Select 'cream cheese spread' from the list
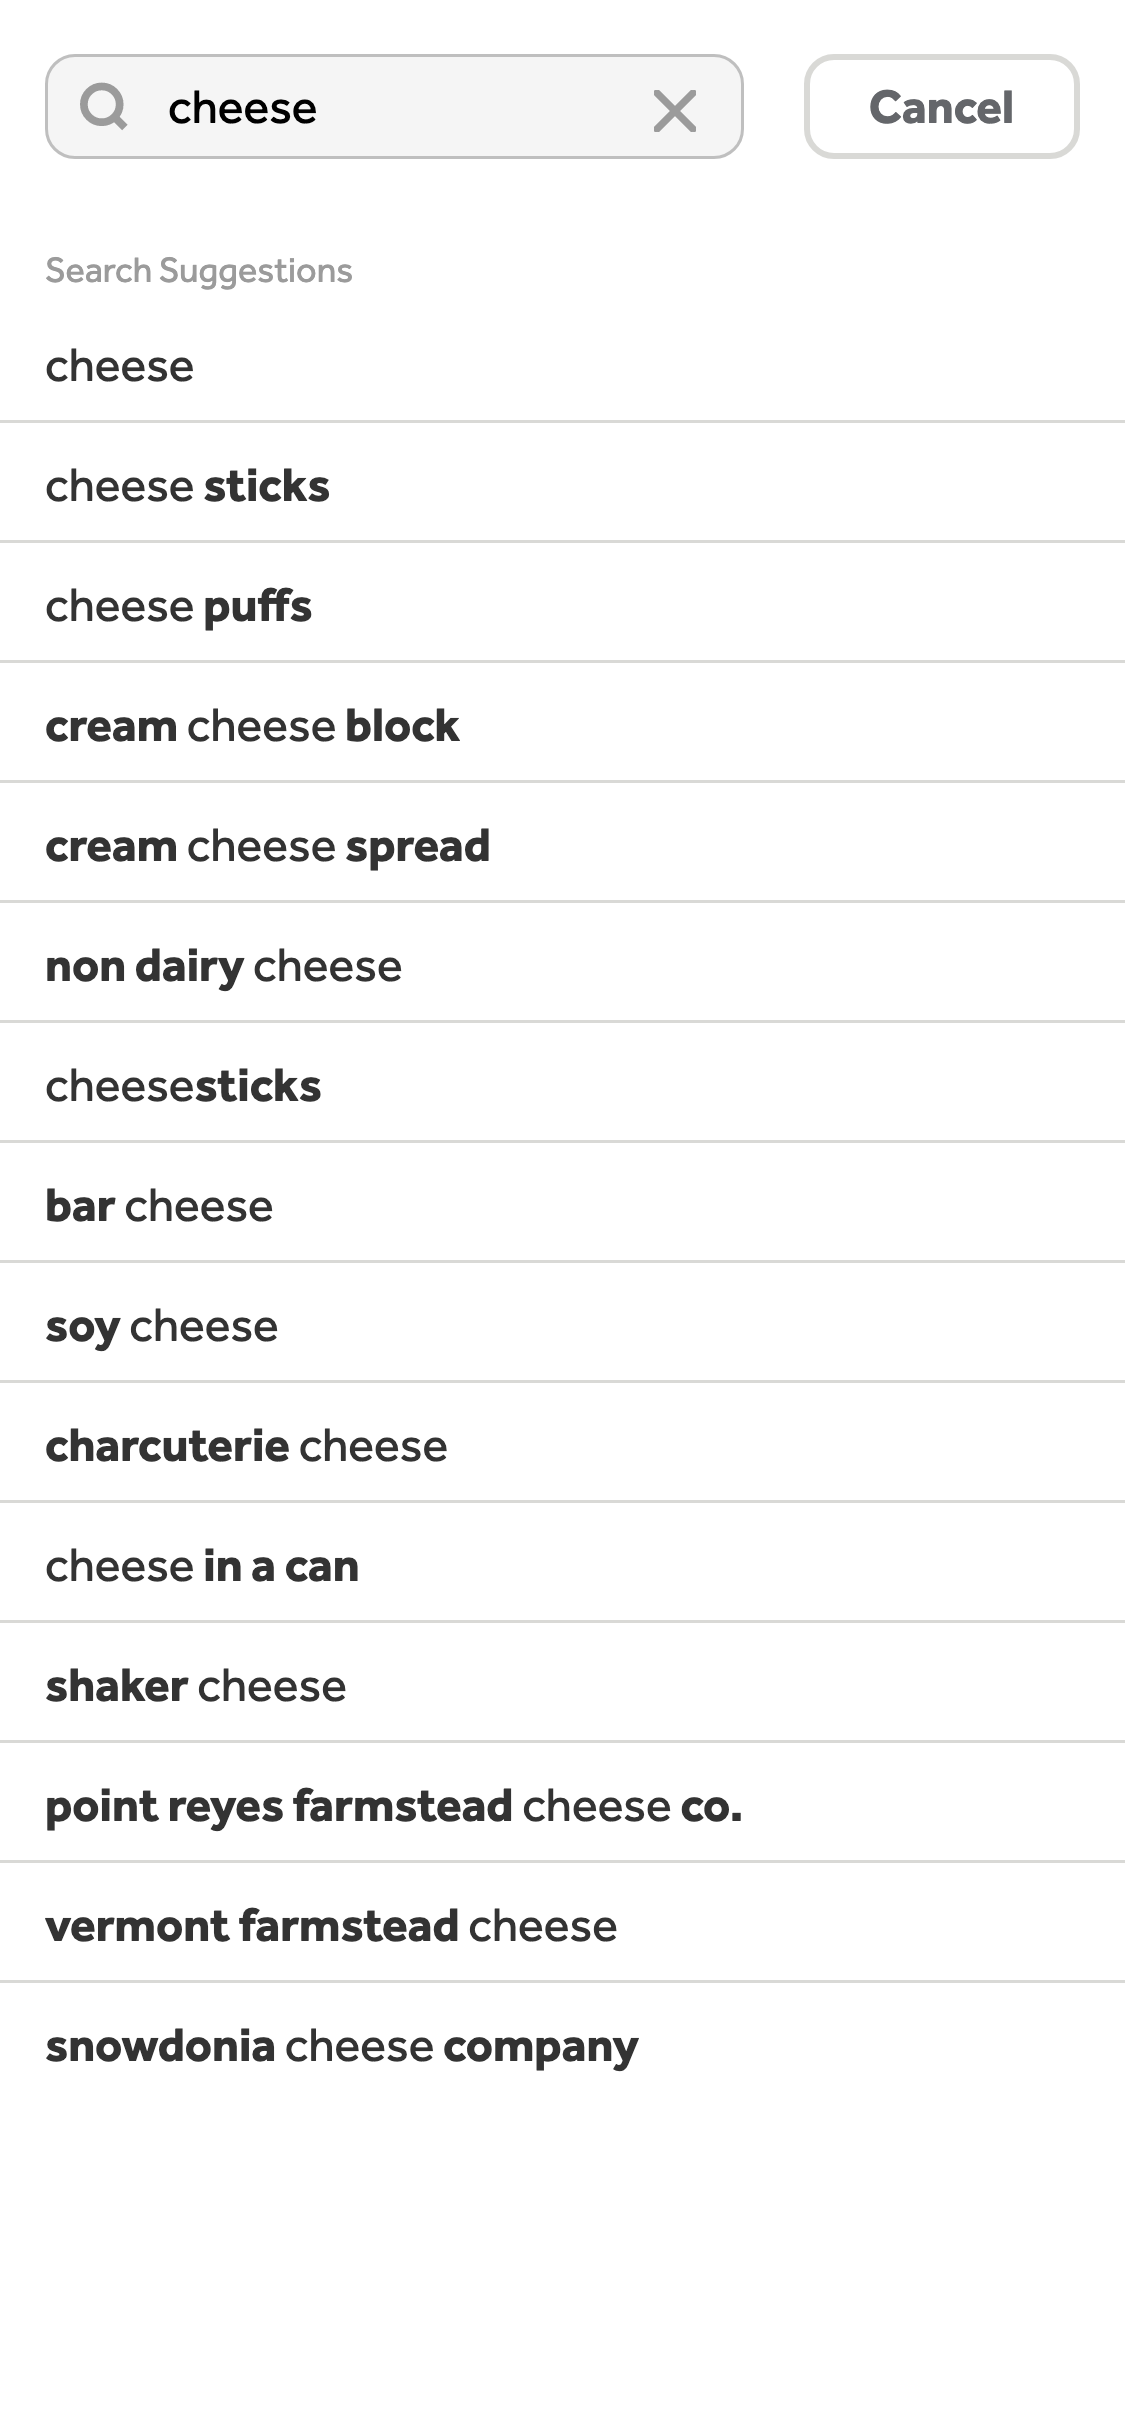The width and height of the screenshot is (1125, 2436). (x=562, y=845)
